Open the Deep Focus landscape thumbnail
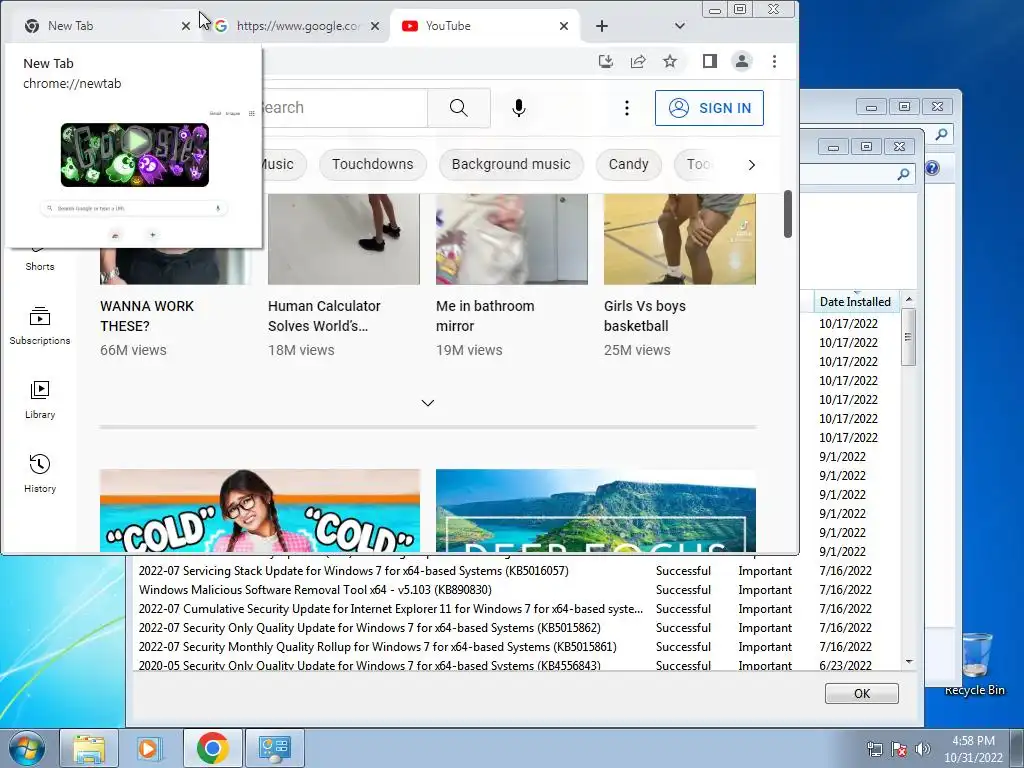Screen dimensions: 1024x768 (x=596, y=511)
